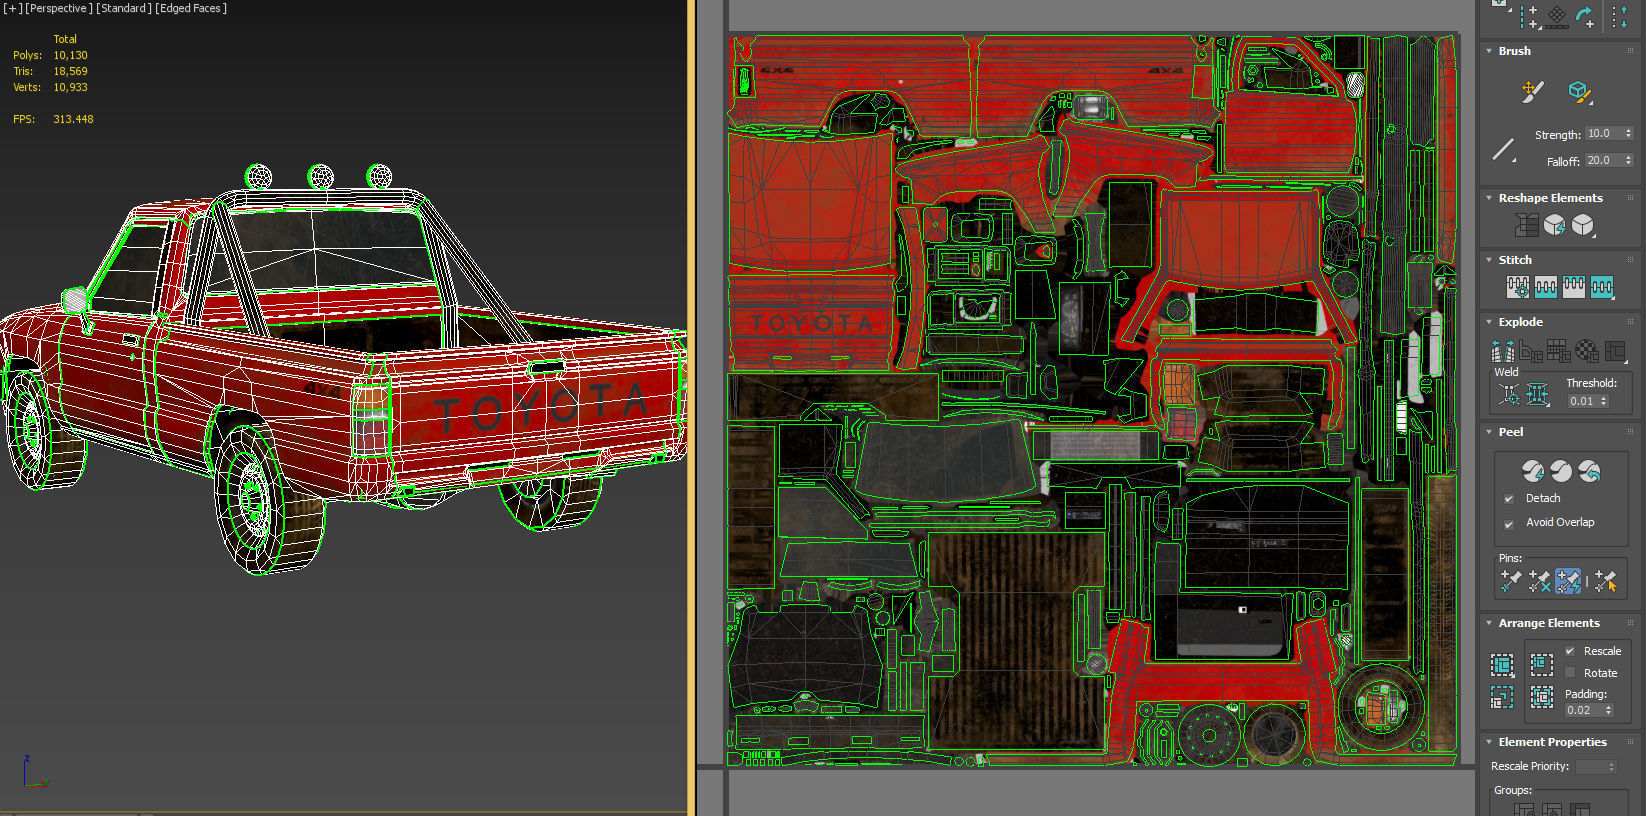Click Reset Peel icon
Viewport: 1646px width, 816px height.
(x=1589, y=470)
